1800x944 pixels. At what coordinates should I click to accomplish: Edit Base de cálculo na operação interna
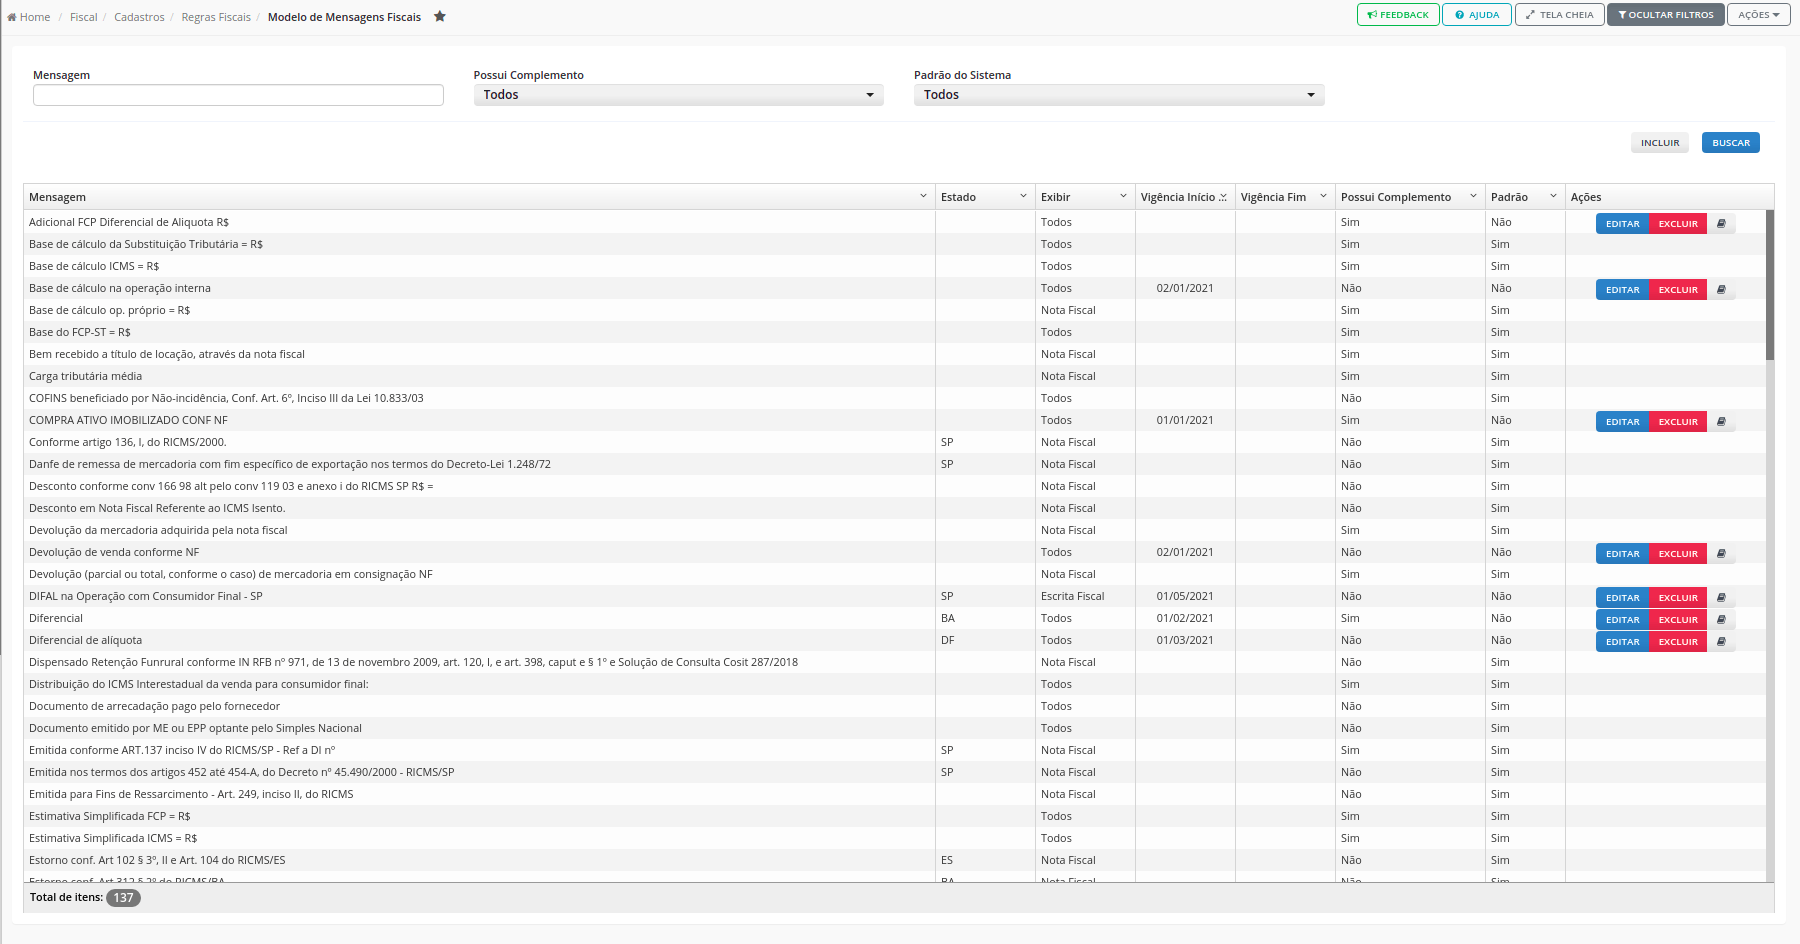point(1622,290)
